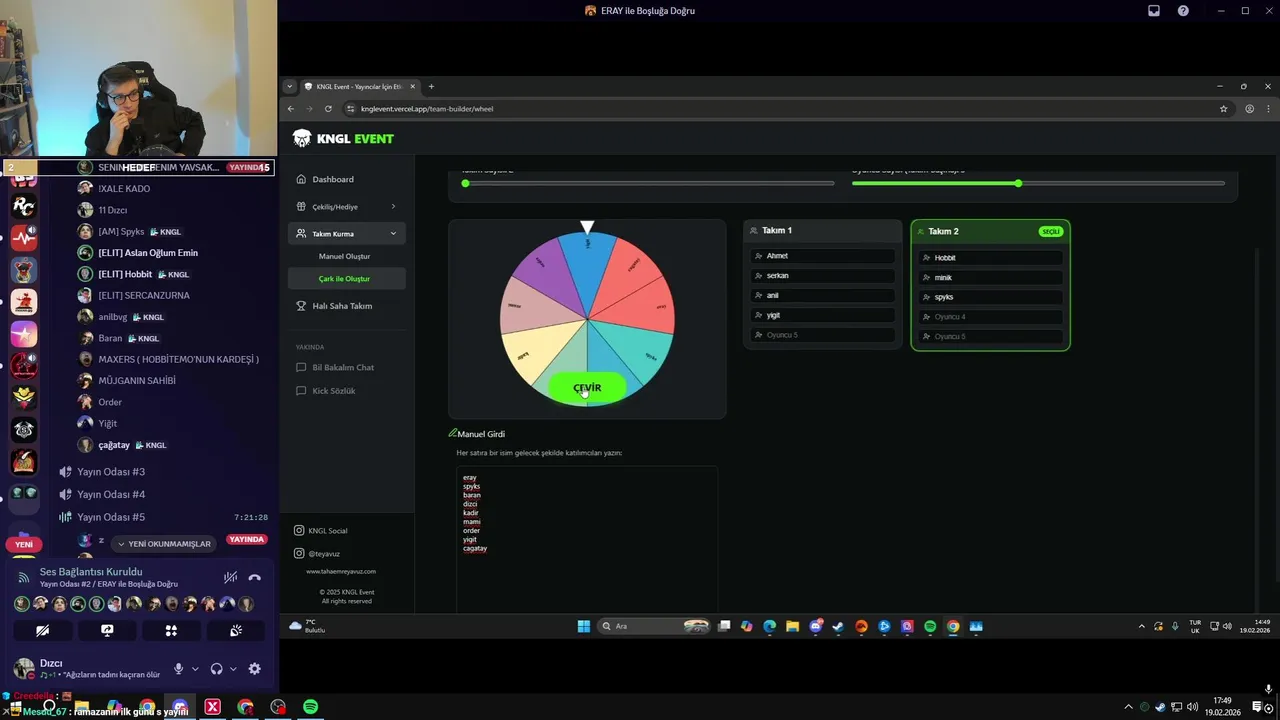Adjust the players per team slider handle

point(1018,183)
